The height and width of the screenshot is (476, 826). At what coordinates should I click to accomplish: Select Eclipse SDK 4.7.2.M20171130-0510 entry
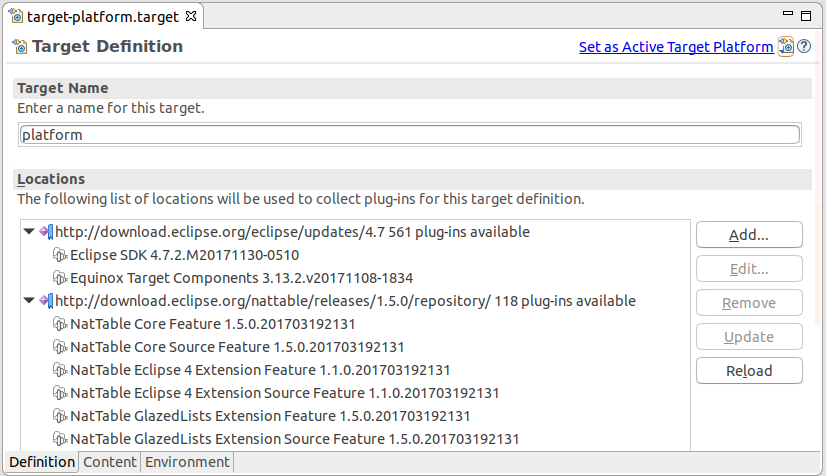pos(184,255)
